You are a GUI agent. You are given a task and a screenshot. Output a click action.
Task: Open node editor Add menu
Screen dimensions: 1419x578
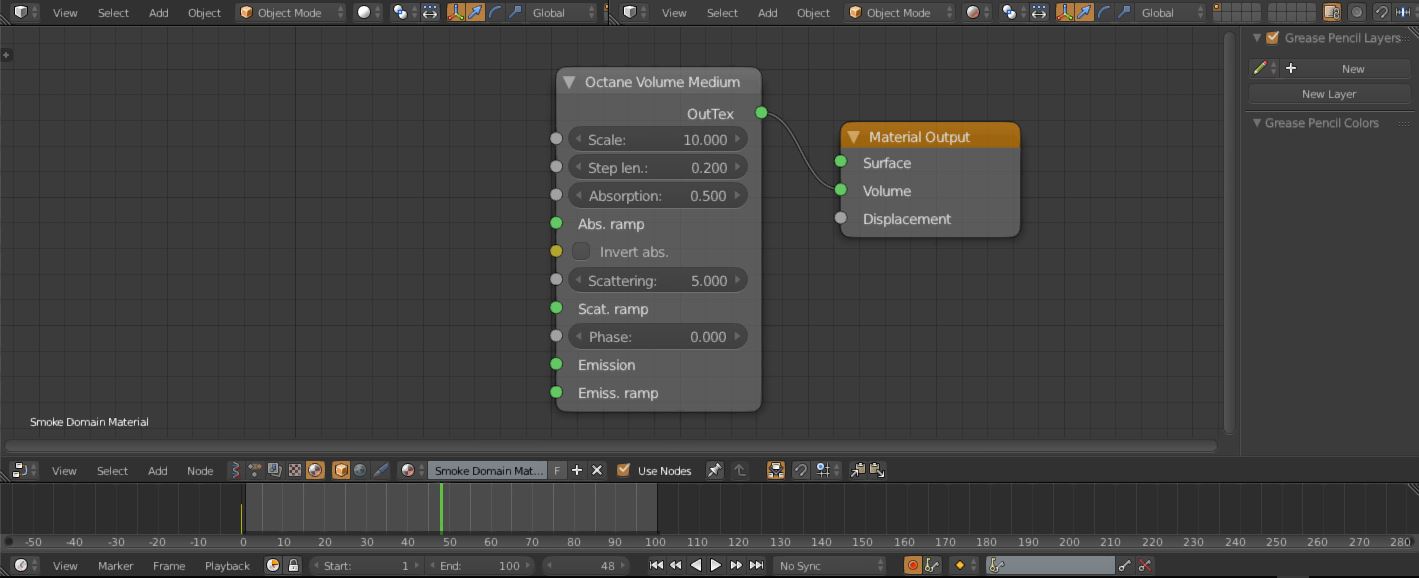pyautogui.click(x=158, y=470)
